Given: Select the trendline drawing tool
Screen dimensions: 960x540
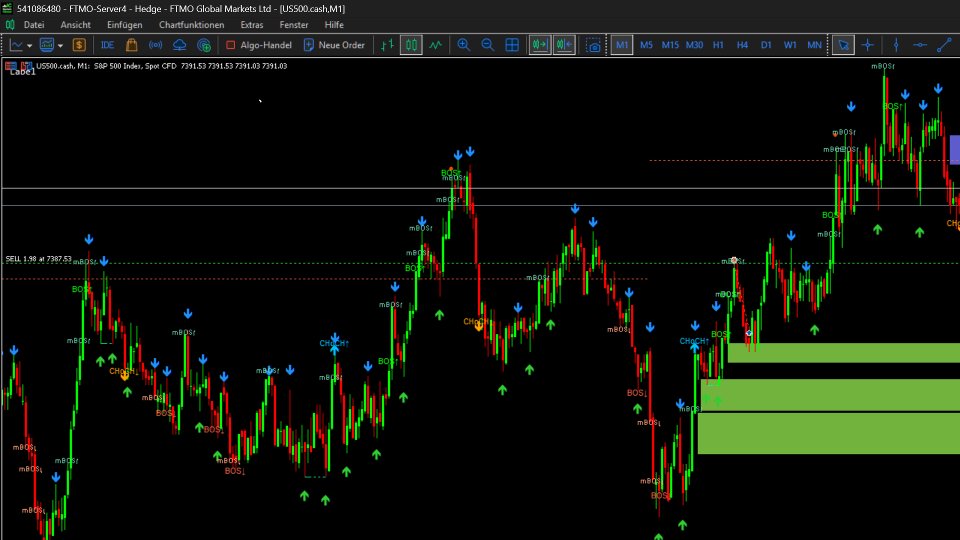Looking at the screenshot, I should click(944, 45).
